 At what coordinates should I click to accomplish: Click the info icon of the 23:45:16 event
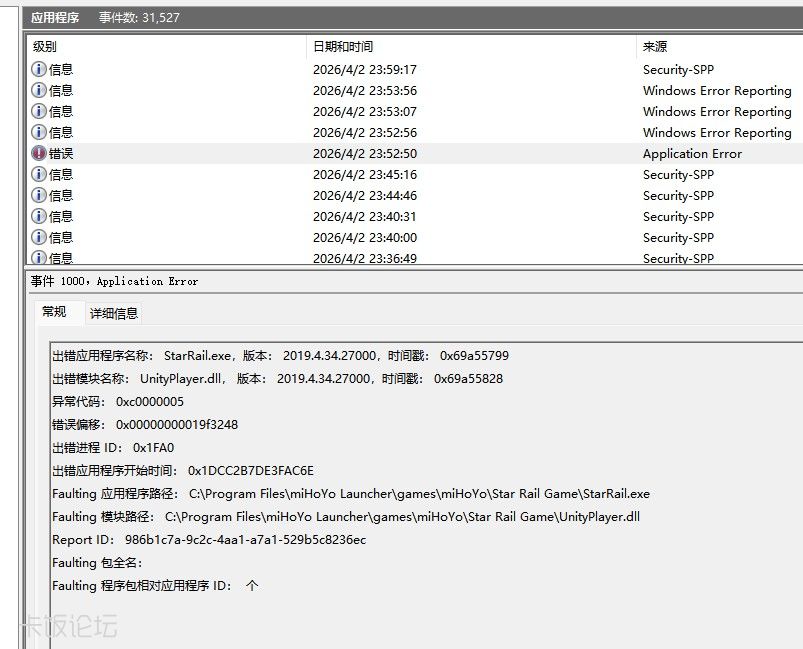click(x=39, y=175)
